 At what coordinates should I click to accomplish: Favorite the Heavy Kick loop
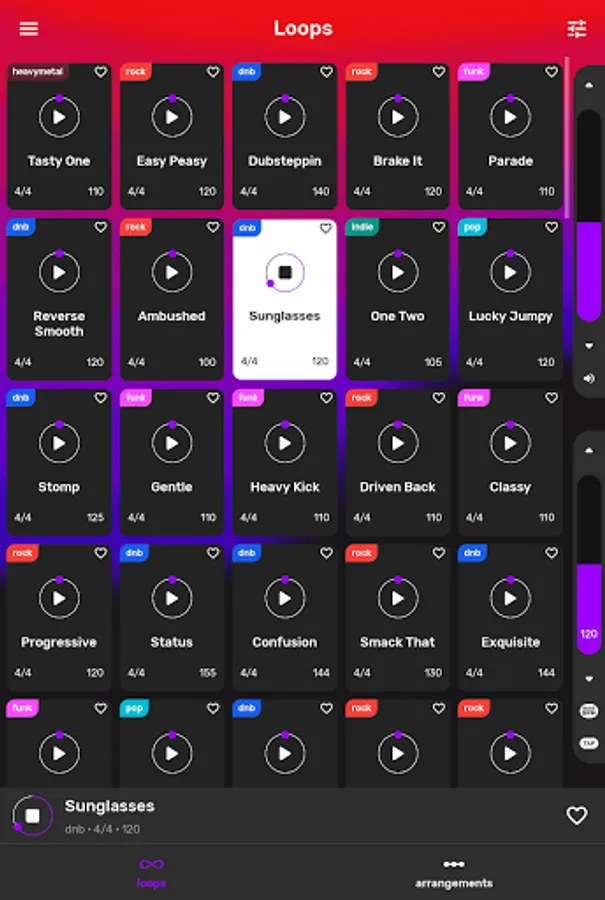click(326, 398)
